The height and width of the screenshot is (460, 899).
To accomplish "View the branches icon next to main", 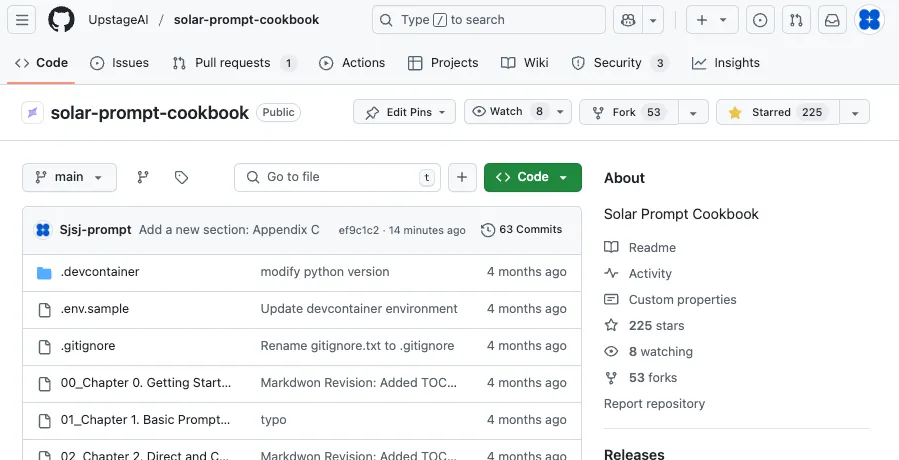I will (x=143, y=177).
